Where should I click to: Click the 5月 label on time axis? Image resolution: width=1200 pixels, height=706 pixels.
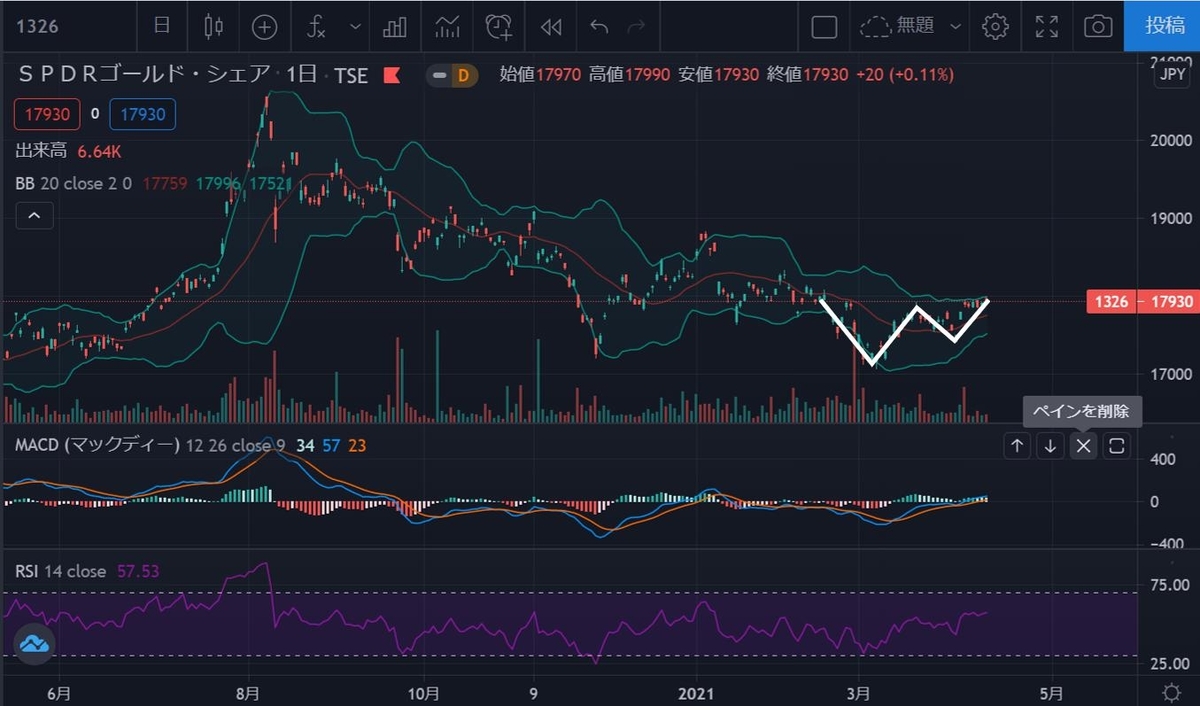tap(1050, 692)
